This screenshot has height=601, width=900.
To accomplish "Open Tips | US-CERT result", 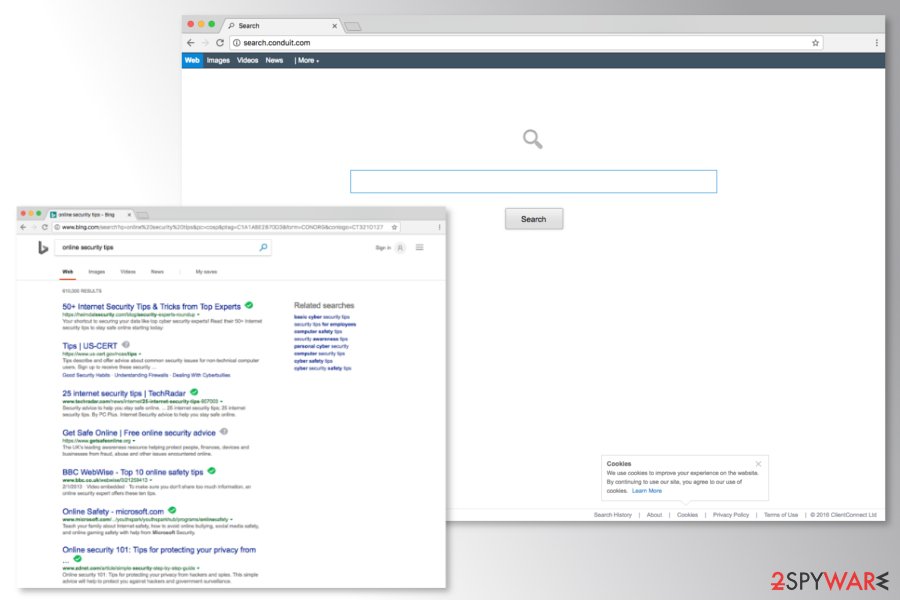I will pos(90,346).
